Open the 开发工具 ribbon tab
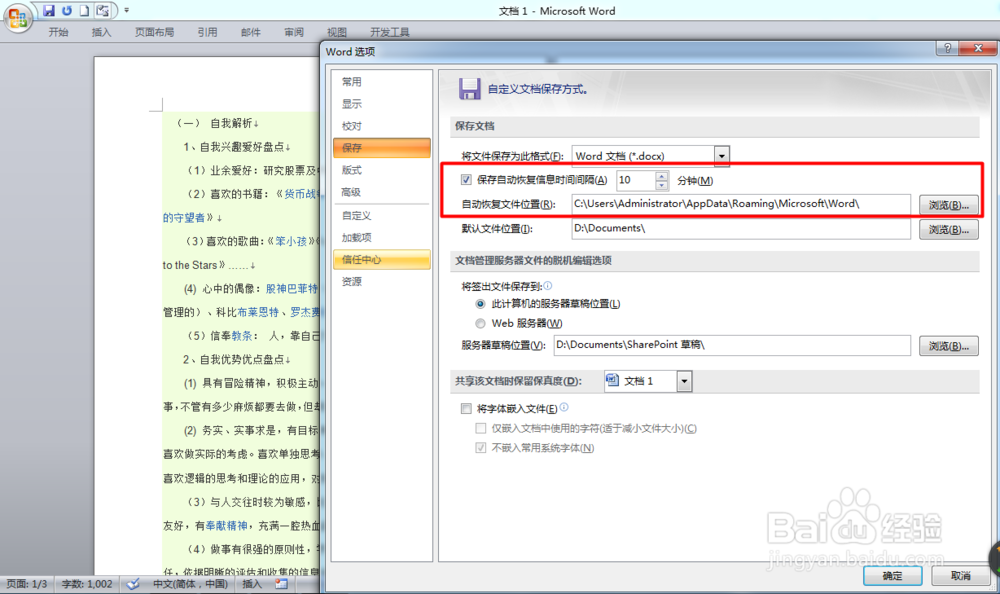The height and width of the screenshot is (594, 1000). (x=390, y=32)
